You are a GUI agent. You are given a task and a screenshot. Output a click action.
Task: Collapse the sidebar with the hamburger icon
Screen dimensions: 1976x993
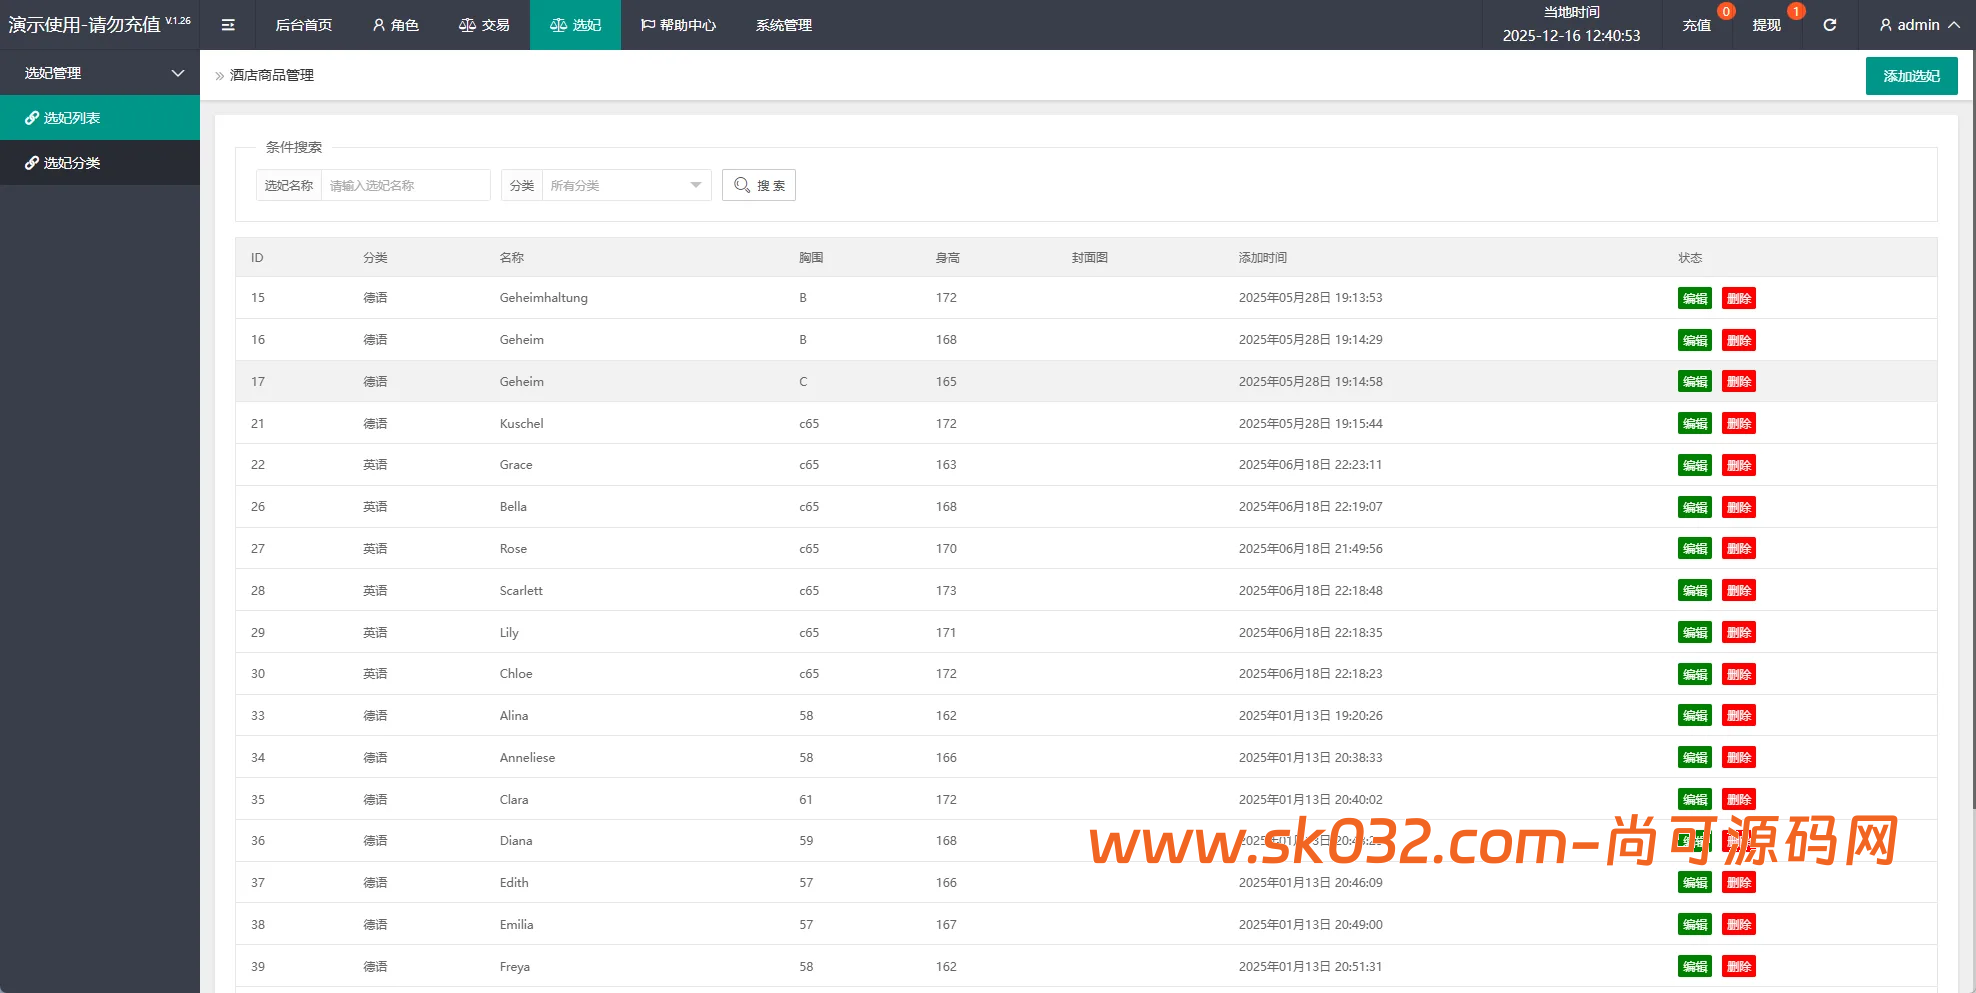228,25
